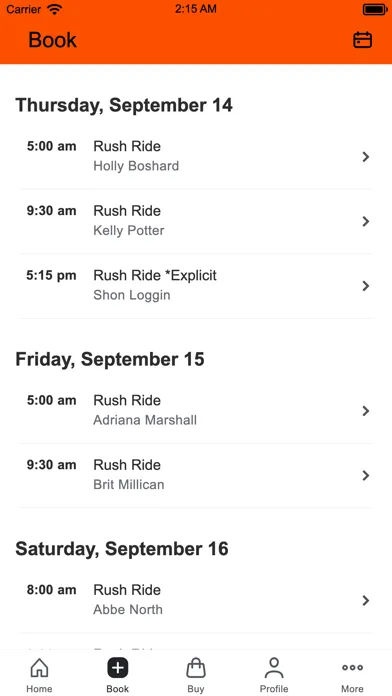Image resolution: width=392 pixels, height=696 pixels.
Task: Select Friday 5:00 am time slot
Action: (x=51, y=400)
